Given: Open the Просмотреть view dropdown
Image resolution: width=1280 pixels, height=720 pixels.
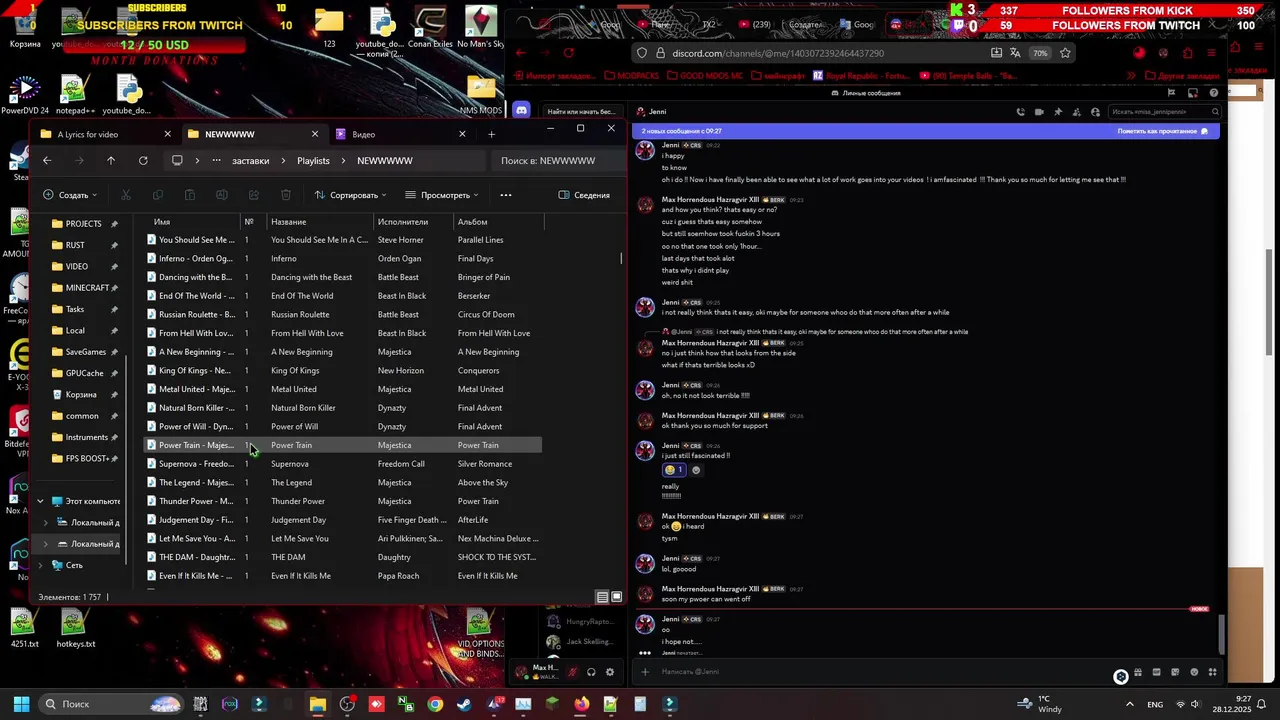Looking at the screenshot, I should point(442,195).
